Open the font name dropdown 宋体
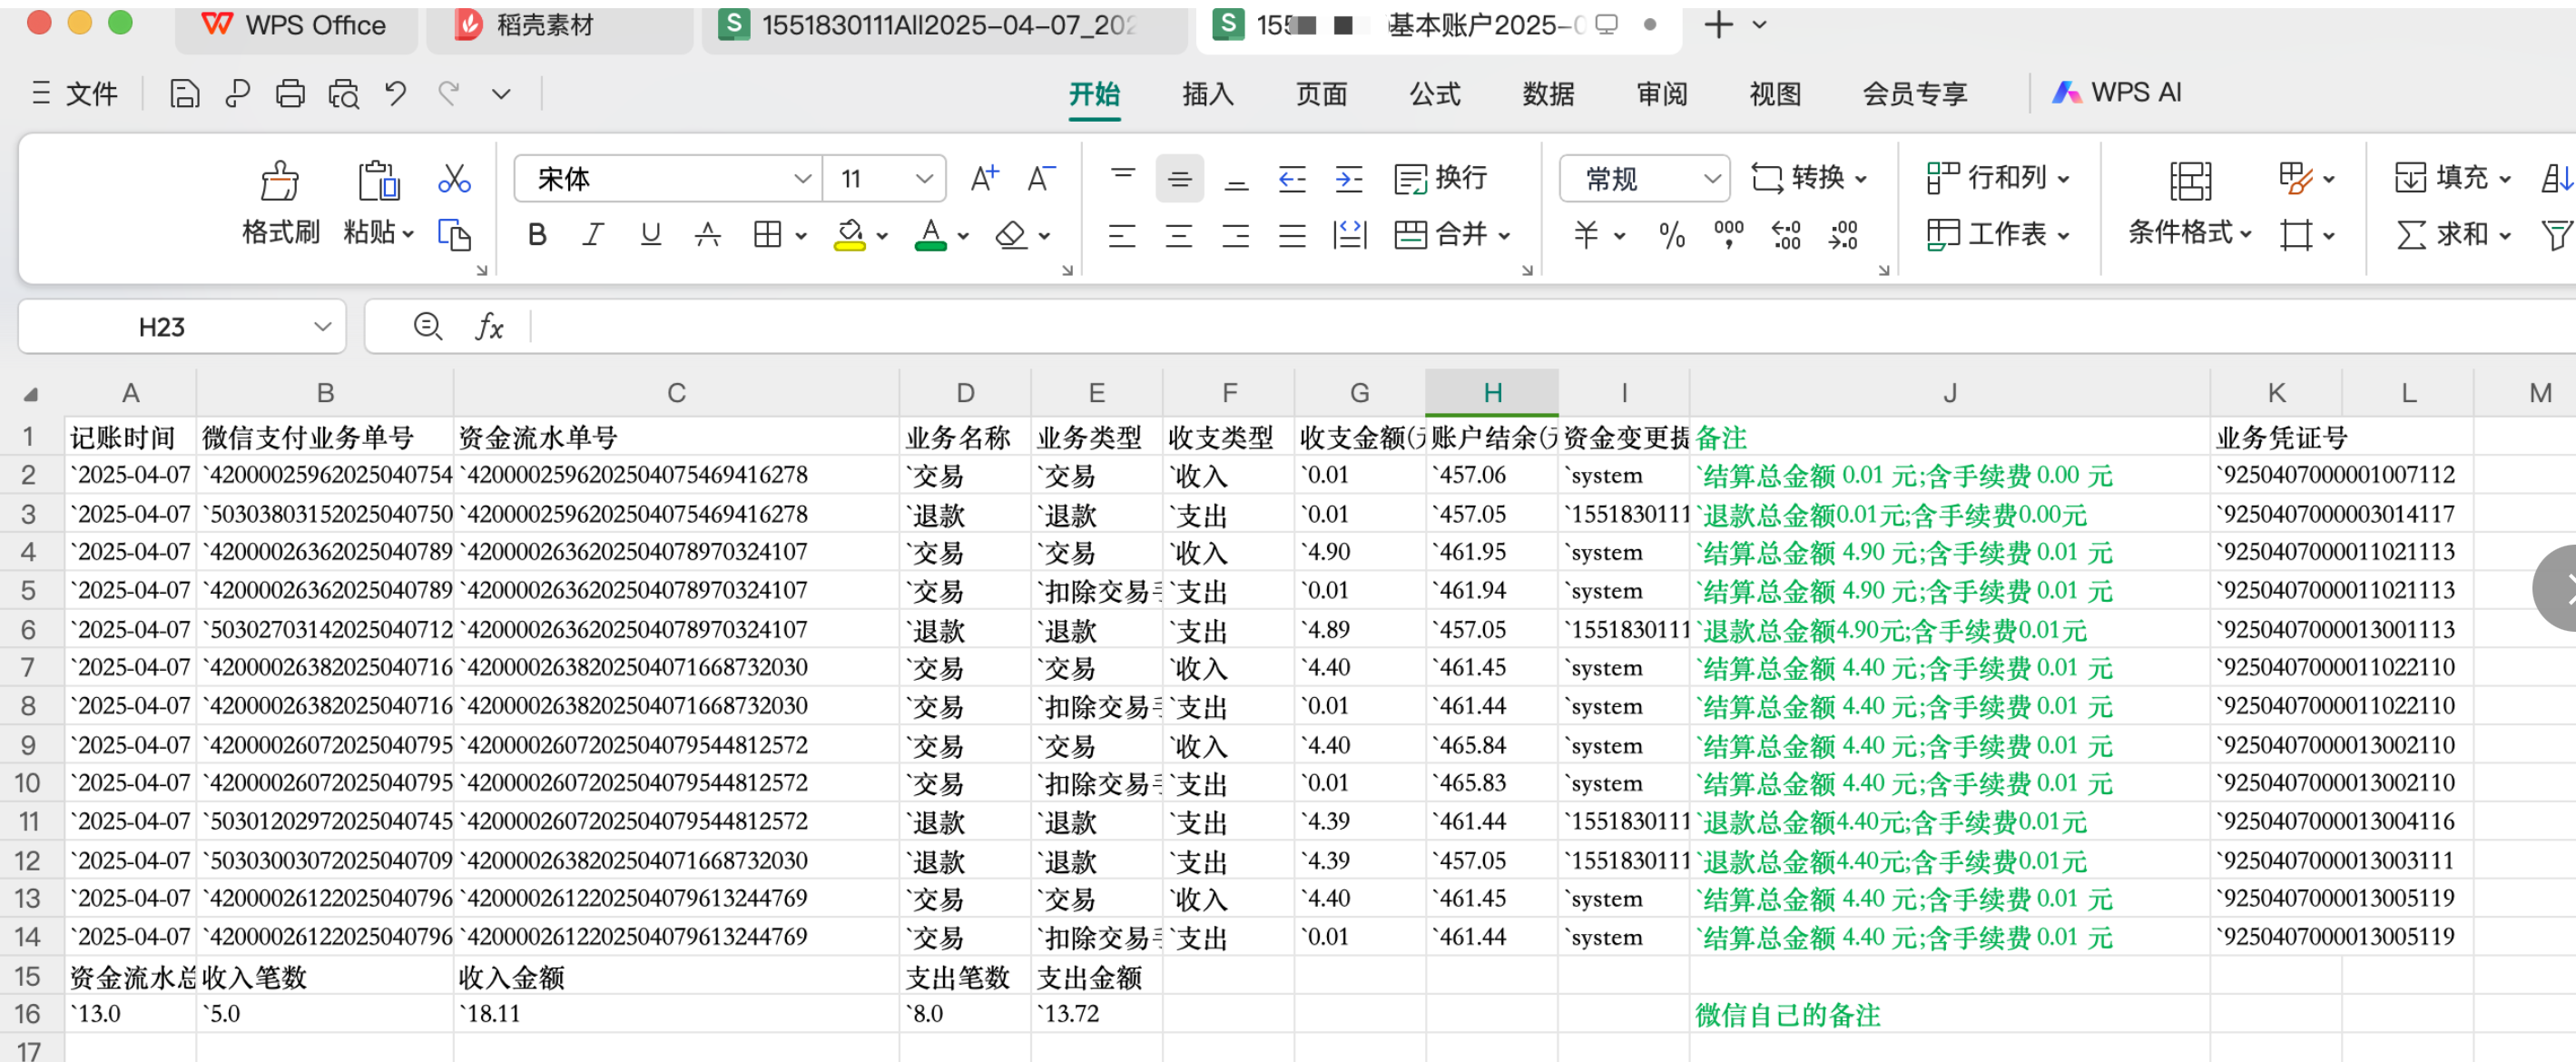 (801, 179)
